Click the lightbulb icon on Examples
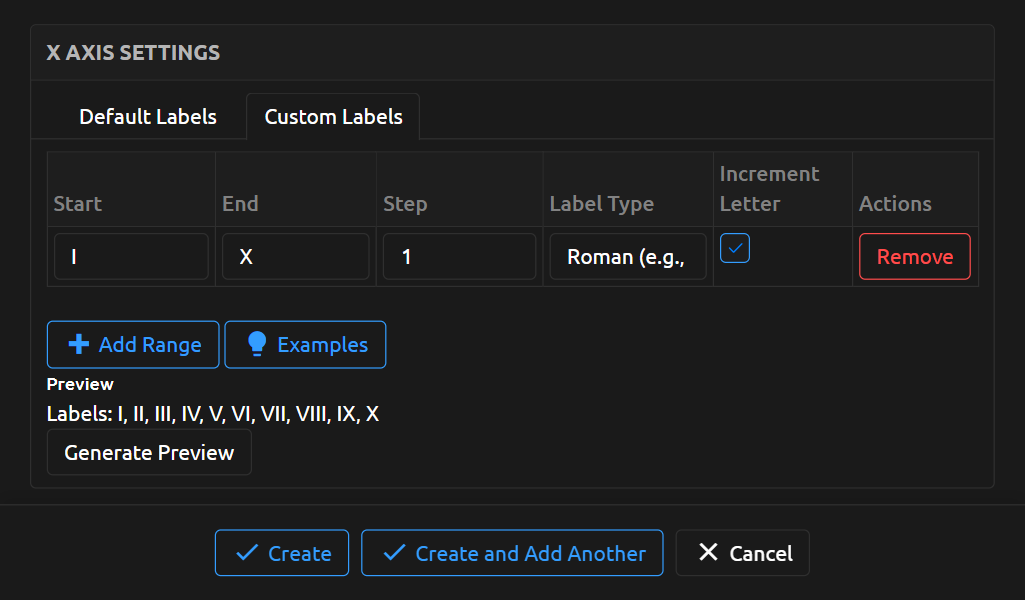The height and width of the screenshot is (600, 1025). coord(257,345)
